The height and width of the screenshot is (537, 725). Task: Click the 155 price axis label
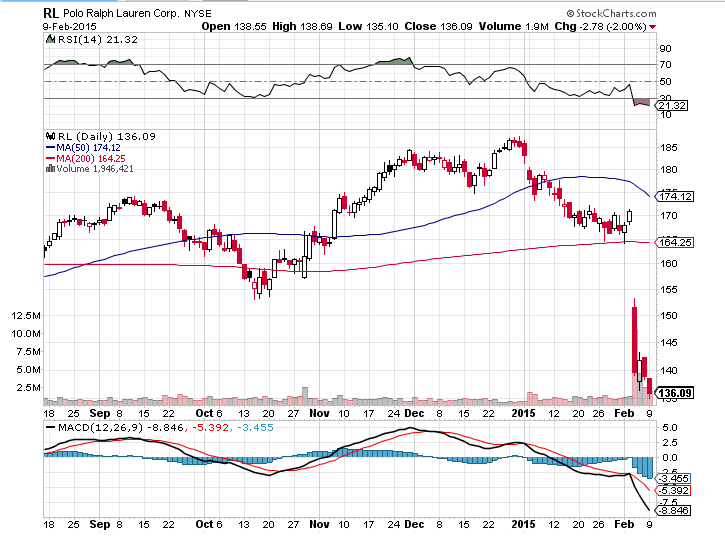669,290
